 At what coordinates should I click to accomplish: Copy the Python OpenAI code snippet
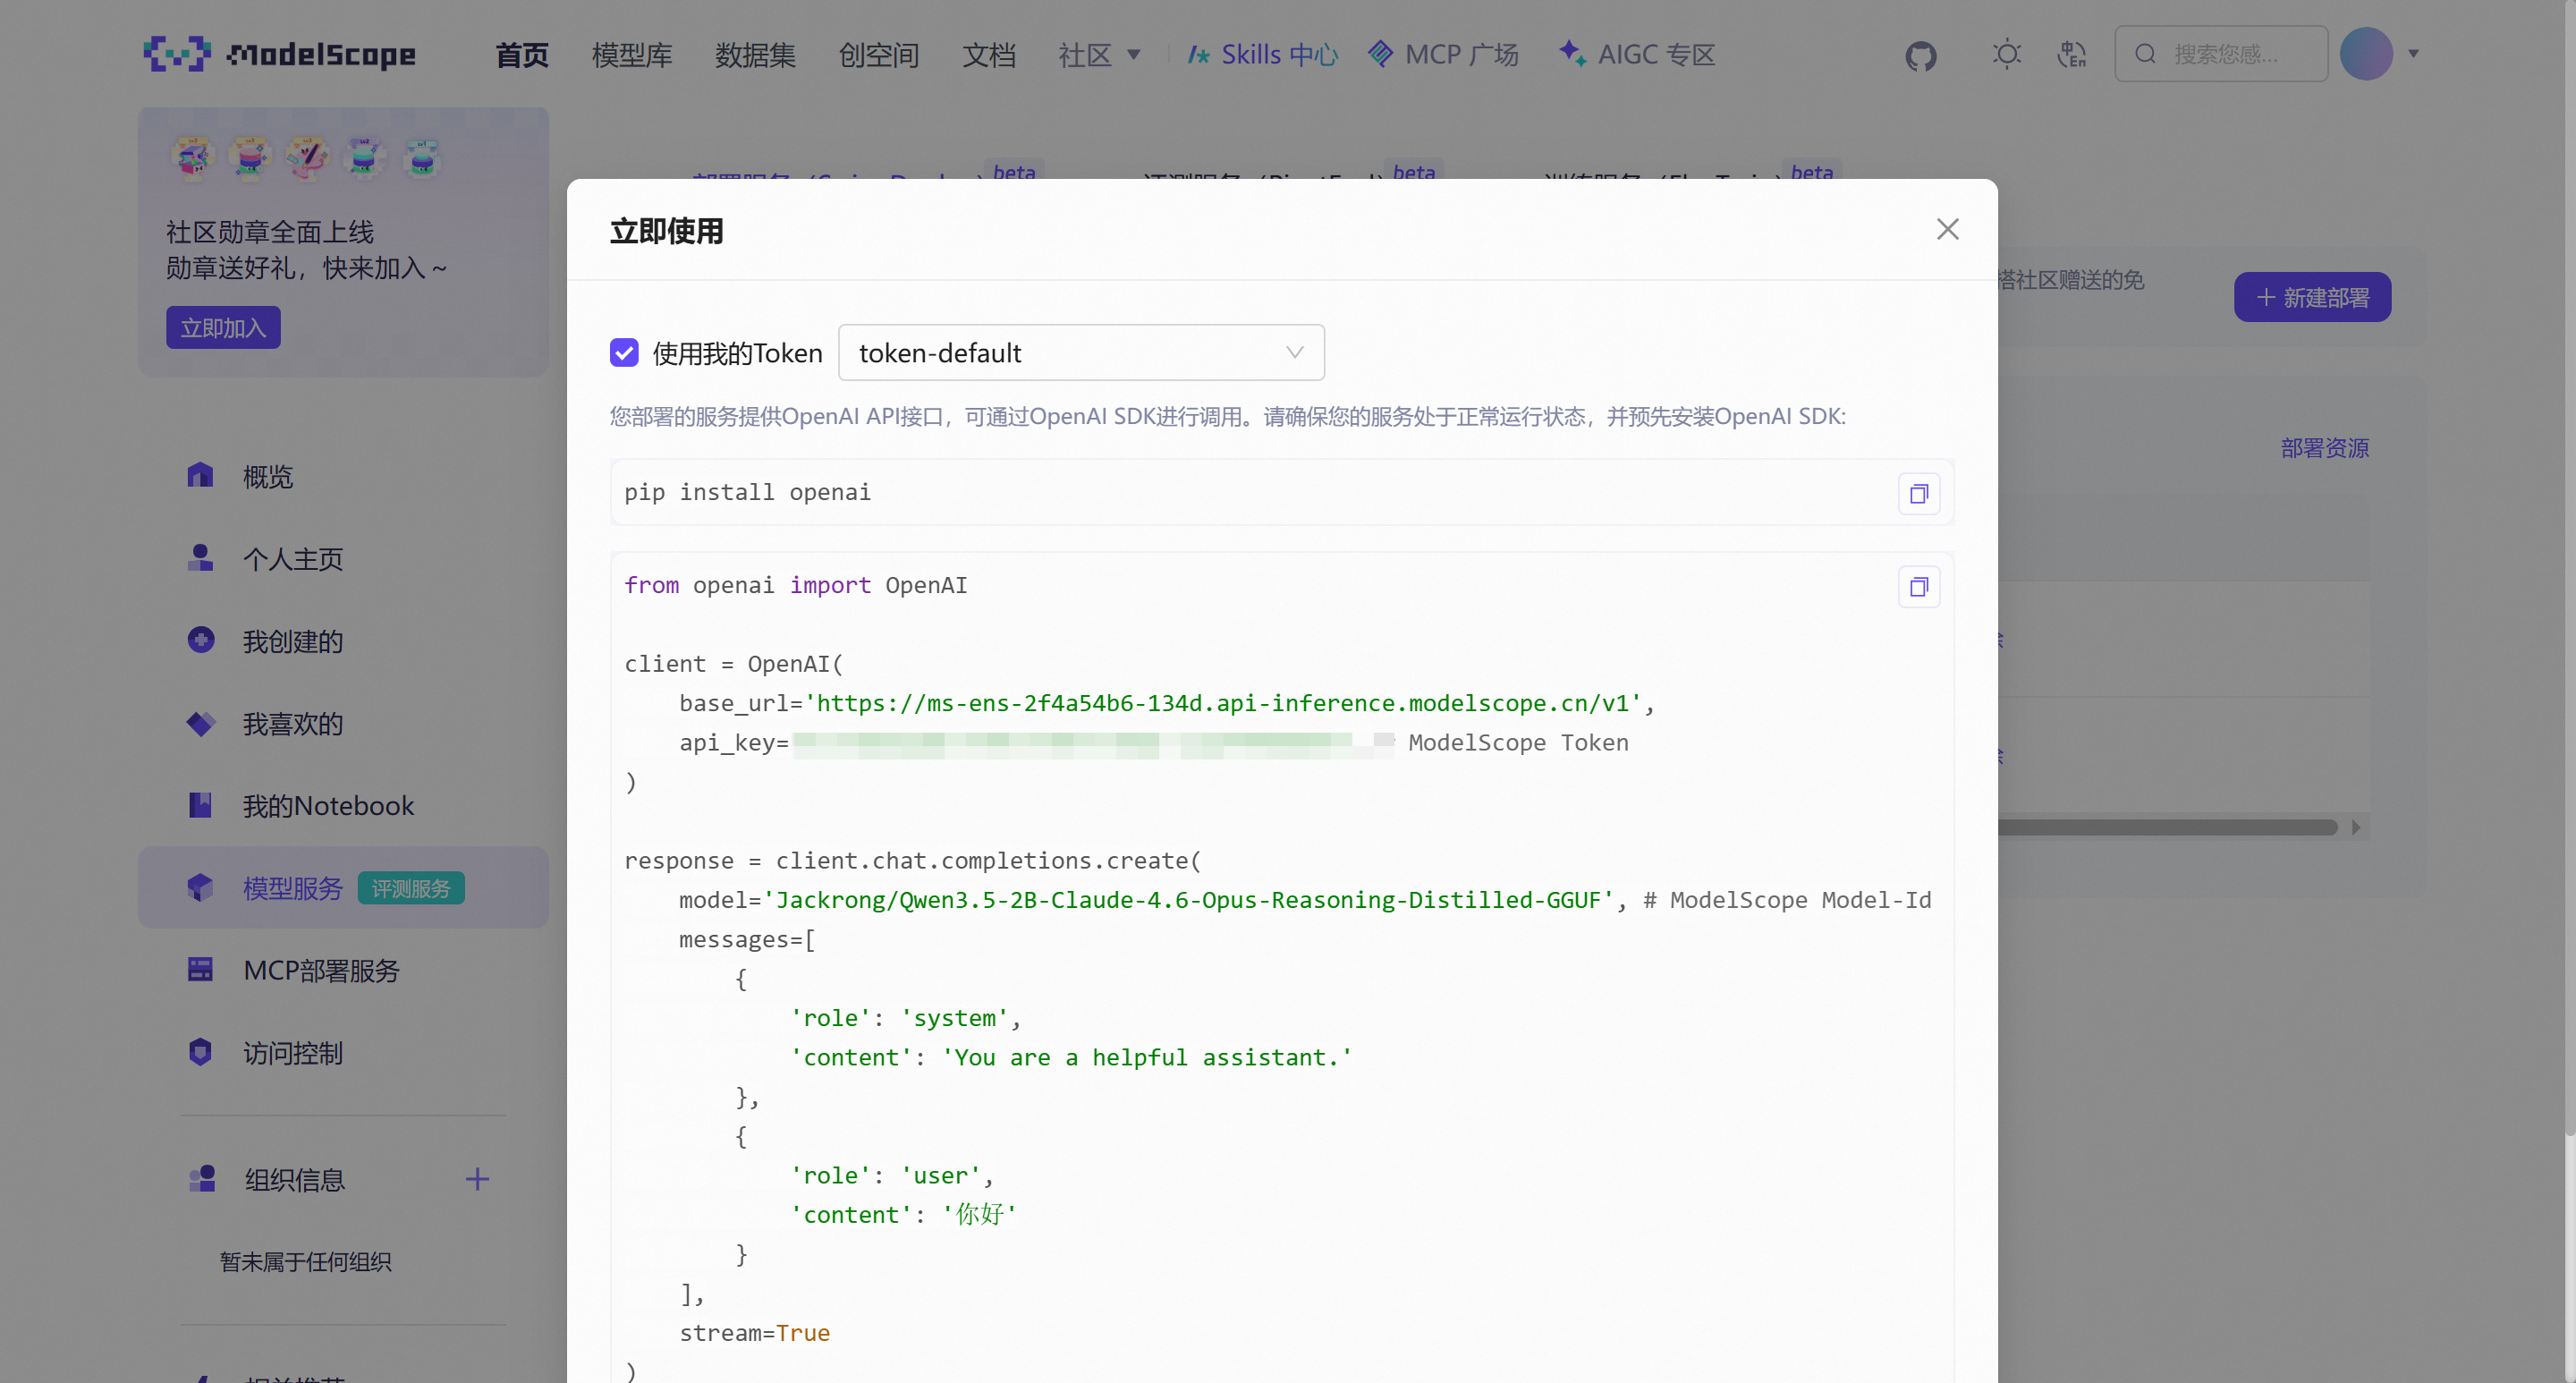point(1918,586)
